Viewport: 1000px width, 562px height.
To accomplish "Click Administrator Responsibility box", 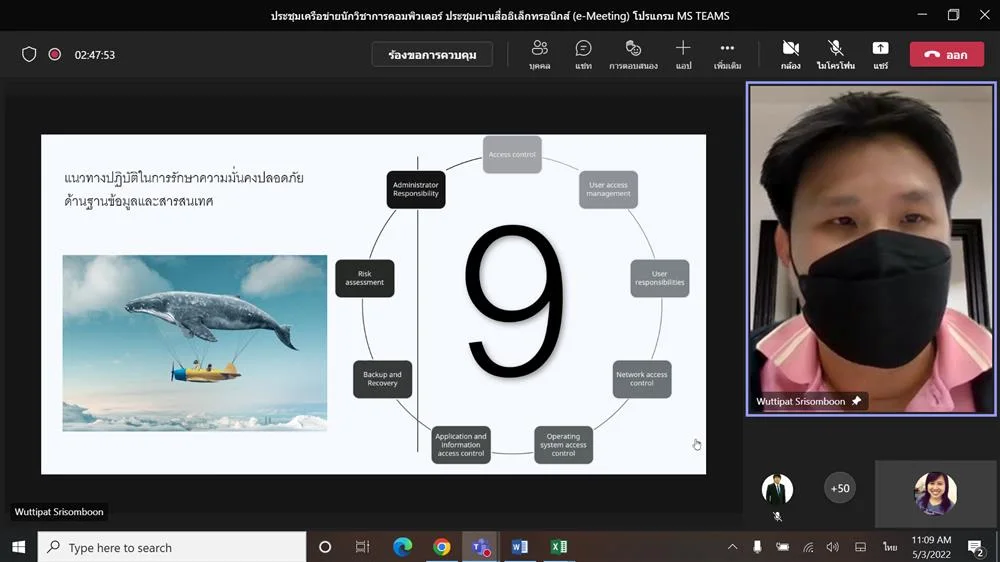I will coord(416,189).
